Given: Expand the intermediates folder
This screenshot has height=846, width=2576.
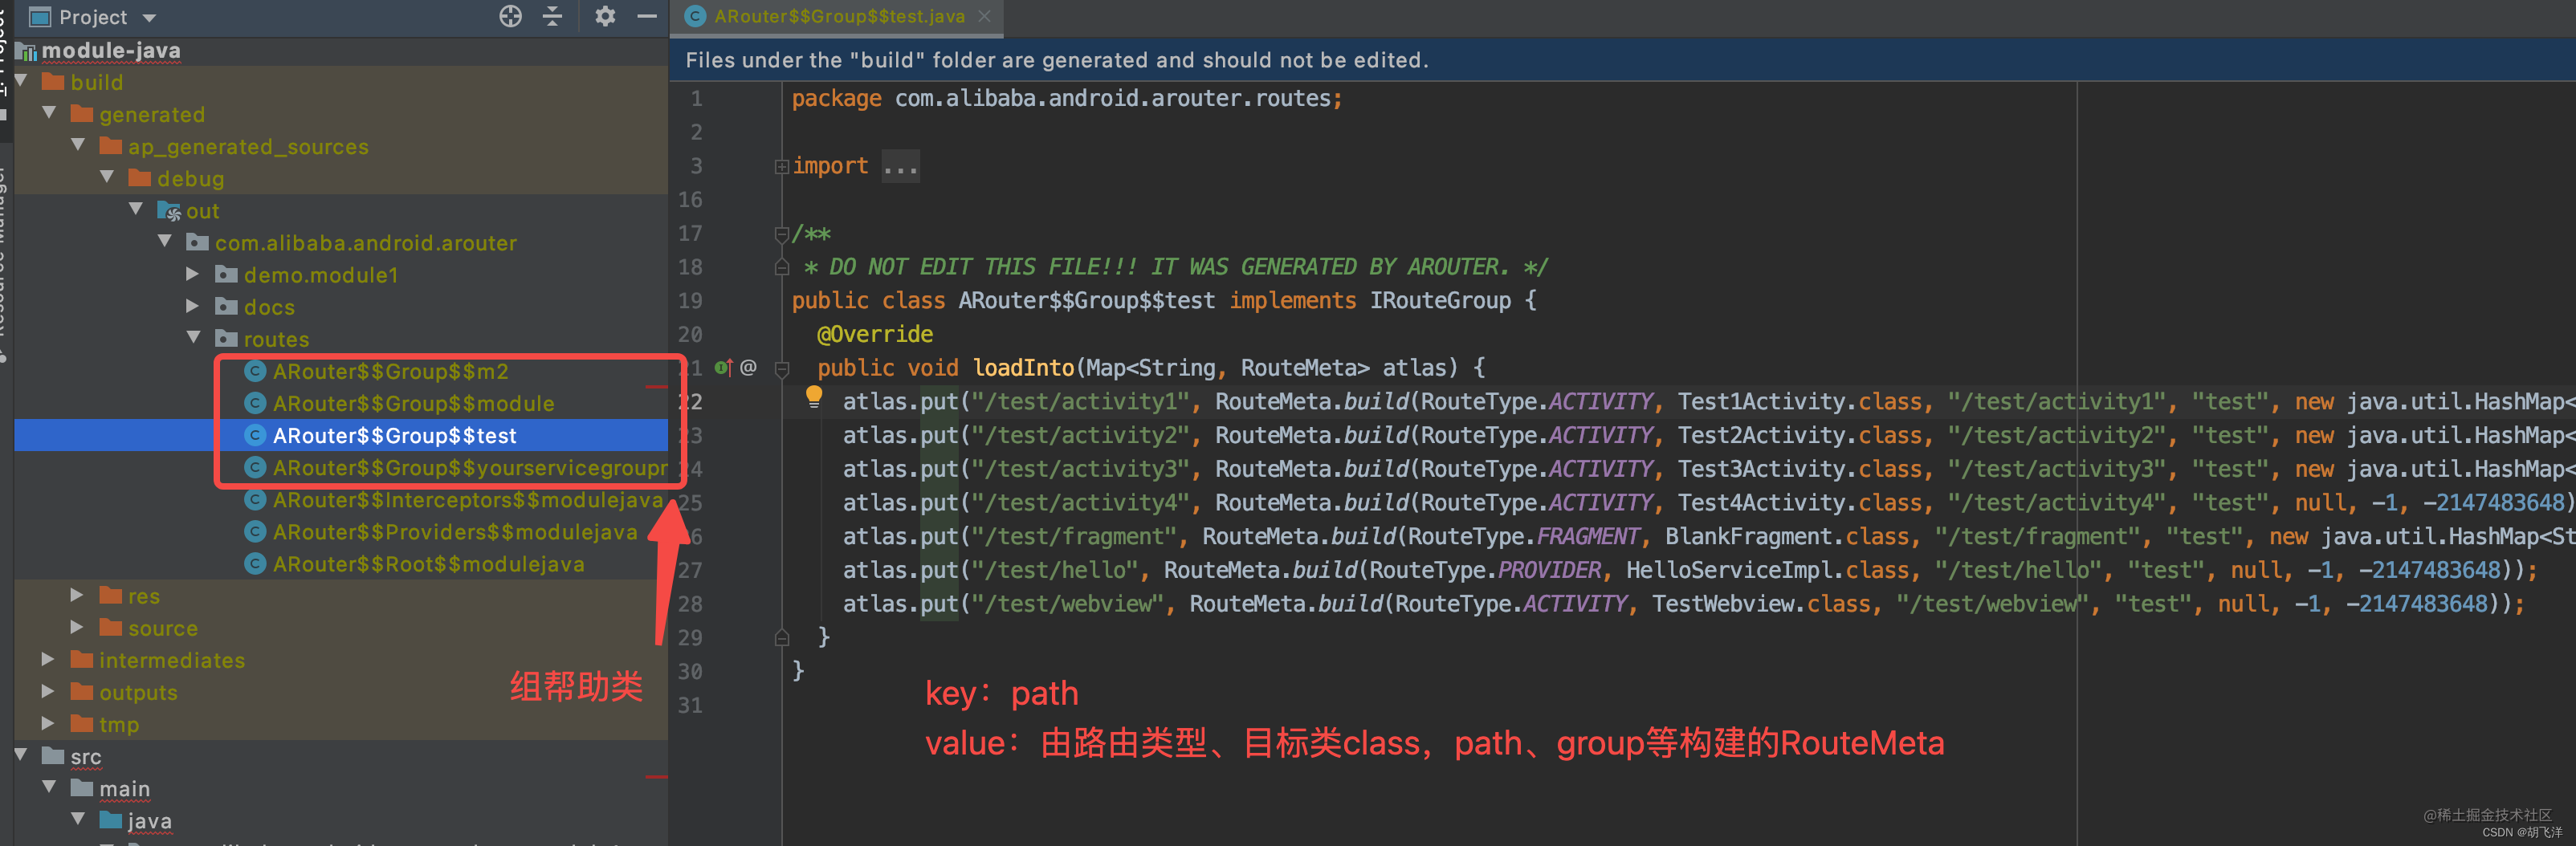Looking at the screenshot, I should pyautogui.click(x=47, y=660).
